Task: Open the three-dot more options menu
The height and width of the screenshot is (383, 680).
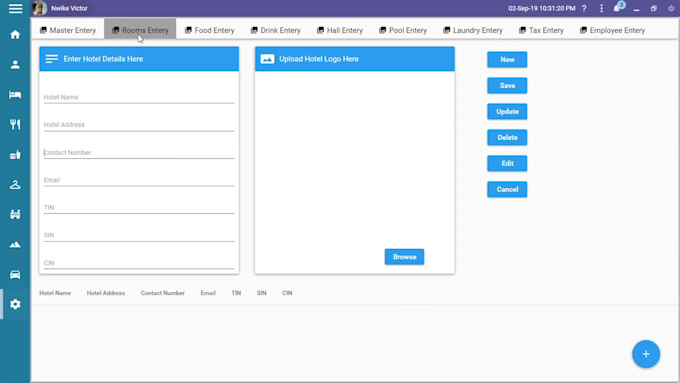Action: [602, 8]
